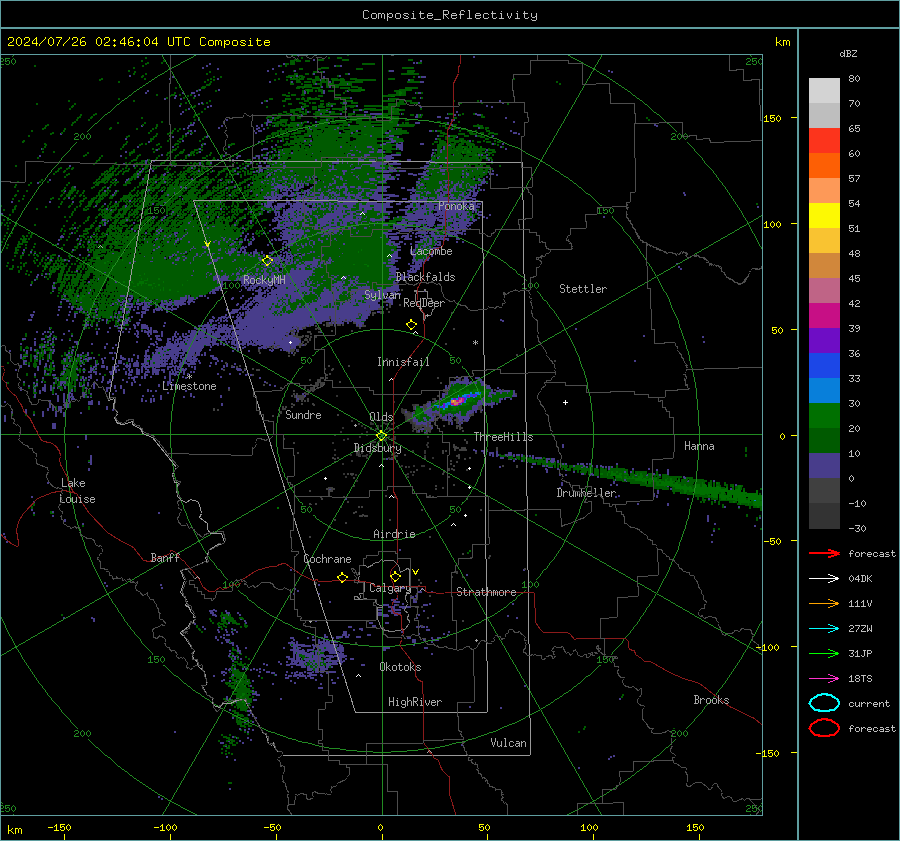
Task: Click the orange 111V arrow icon
Action: [824, 603]
